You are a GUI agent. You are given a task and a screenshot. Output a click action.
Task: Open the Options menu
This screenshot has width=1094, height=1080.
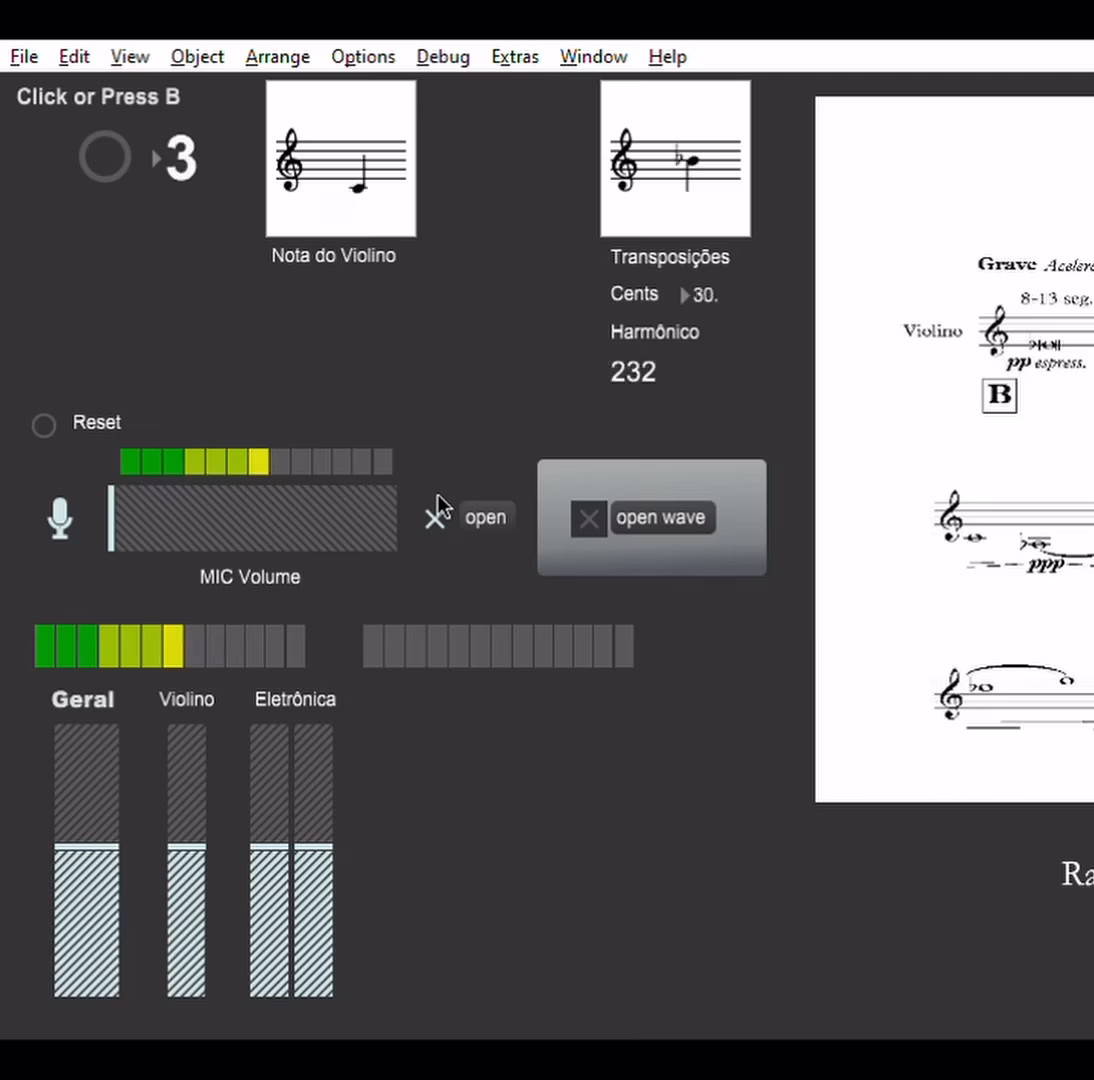pyautogui.click(x=363, y=57)
